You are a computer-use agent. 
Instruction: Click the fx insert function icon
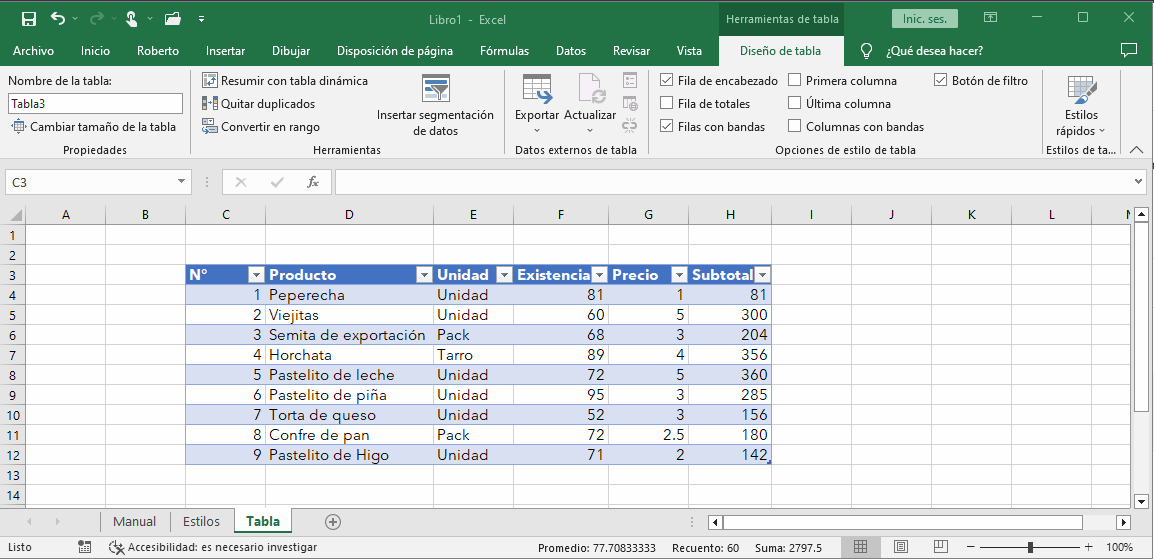point(313,182)
